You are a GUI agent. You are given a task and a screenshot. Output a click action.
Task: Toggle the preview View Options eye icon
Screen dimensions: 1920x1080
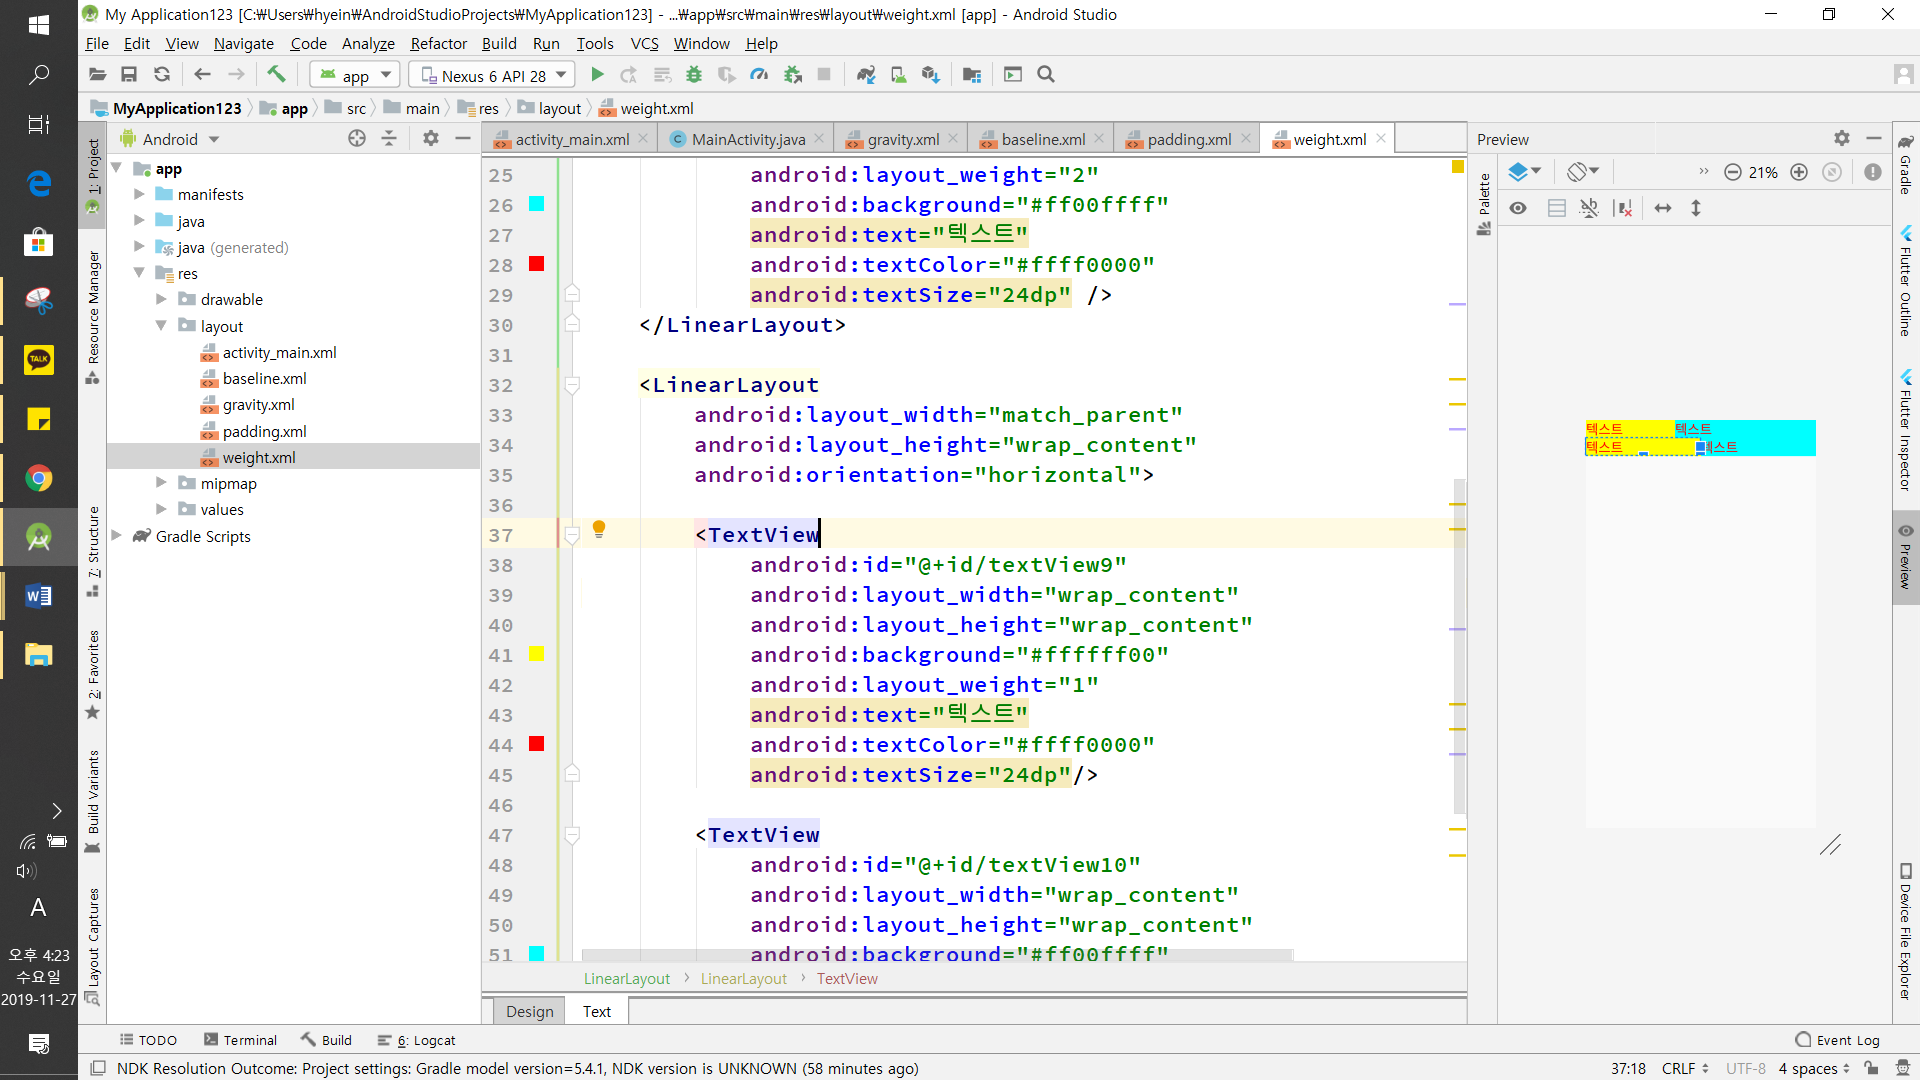(x=1518, y=208)
